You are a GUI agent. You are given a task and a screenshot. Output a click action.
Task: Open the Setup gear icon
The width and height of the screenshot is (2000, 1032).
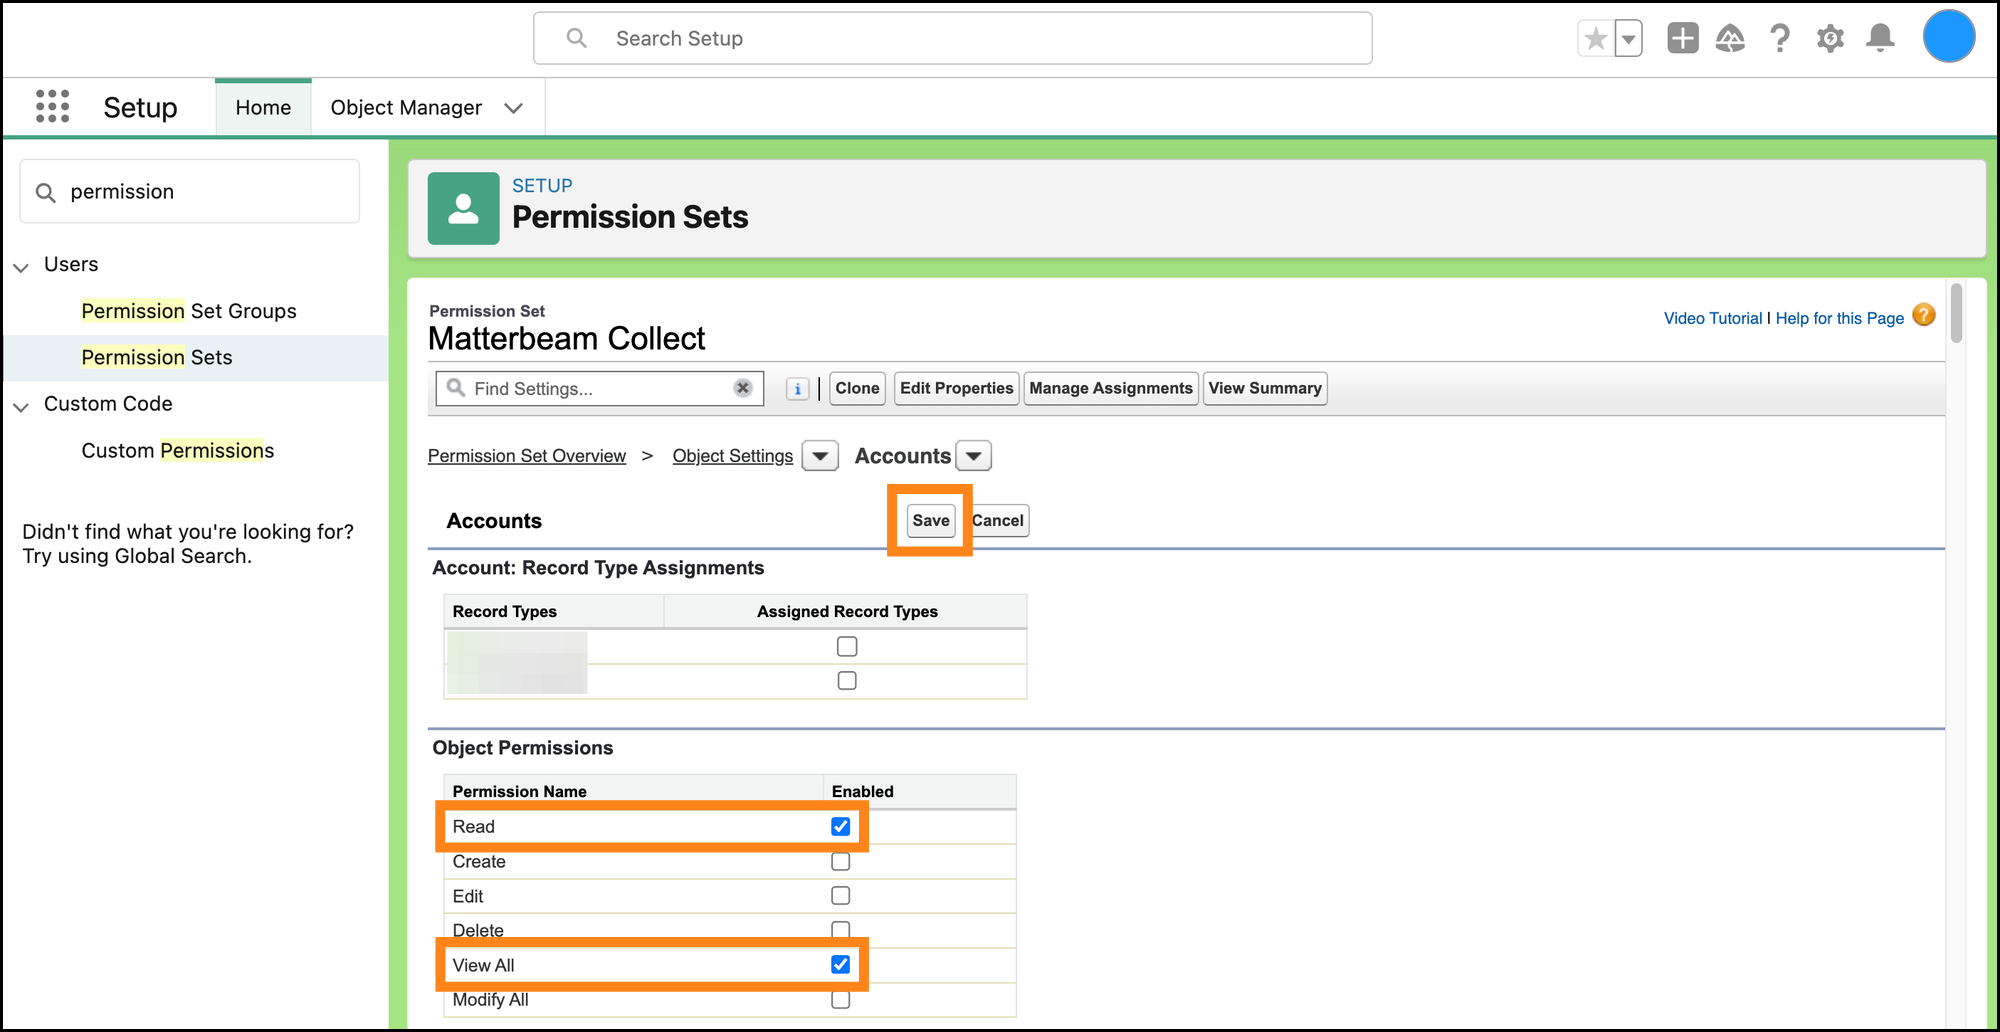(x=1830, y=39)
